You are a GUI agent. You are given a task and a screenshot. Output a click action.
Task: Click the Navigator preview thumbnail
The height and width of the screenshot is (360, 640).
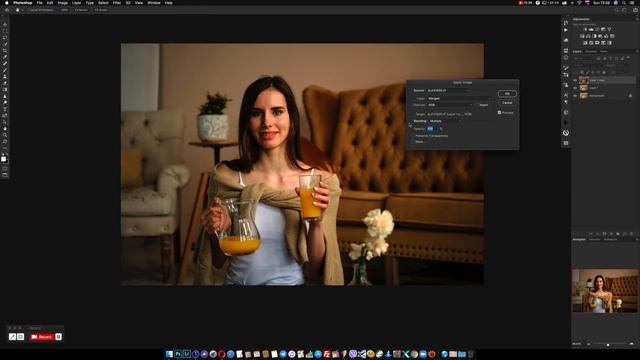tap(605, 291)
